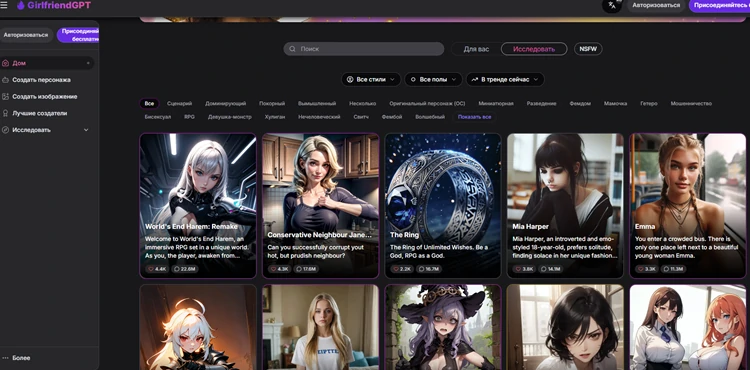The height and width of the screenshot is (370, 750).
Task: Open Лучшие создатели in sidebar
Action: (x=40, y=113)
